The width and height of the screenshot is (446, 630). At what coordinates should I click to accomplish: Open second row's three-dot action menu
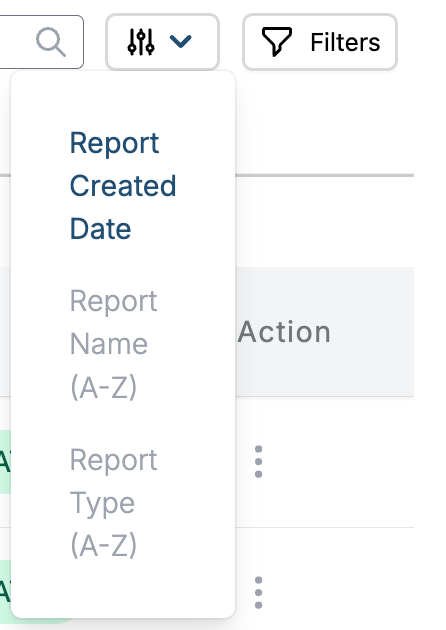pyautogui.click(x=258, y=592)
